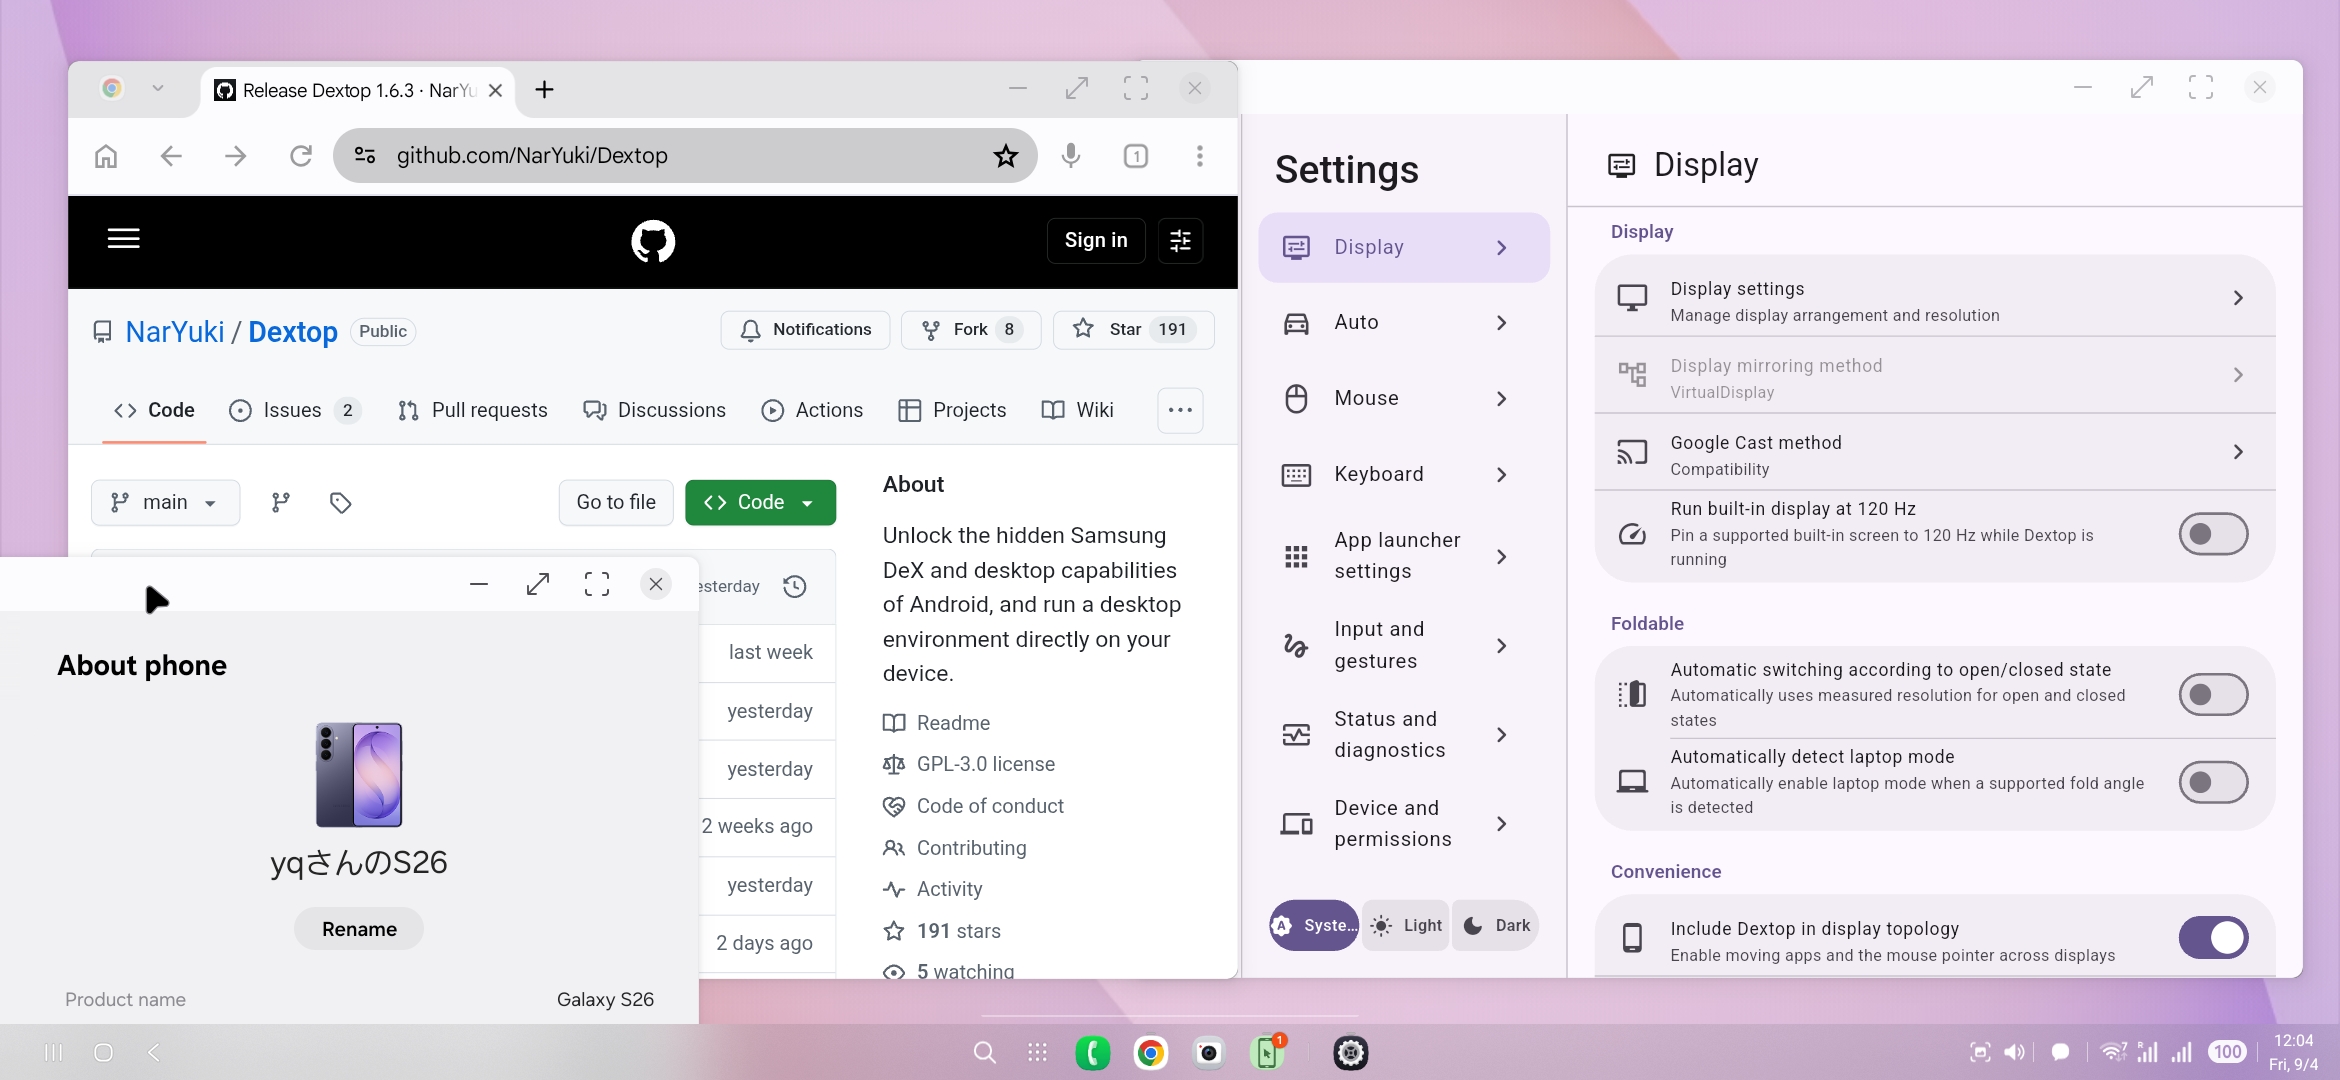Open the Projects tab

tap(952, 411)
